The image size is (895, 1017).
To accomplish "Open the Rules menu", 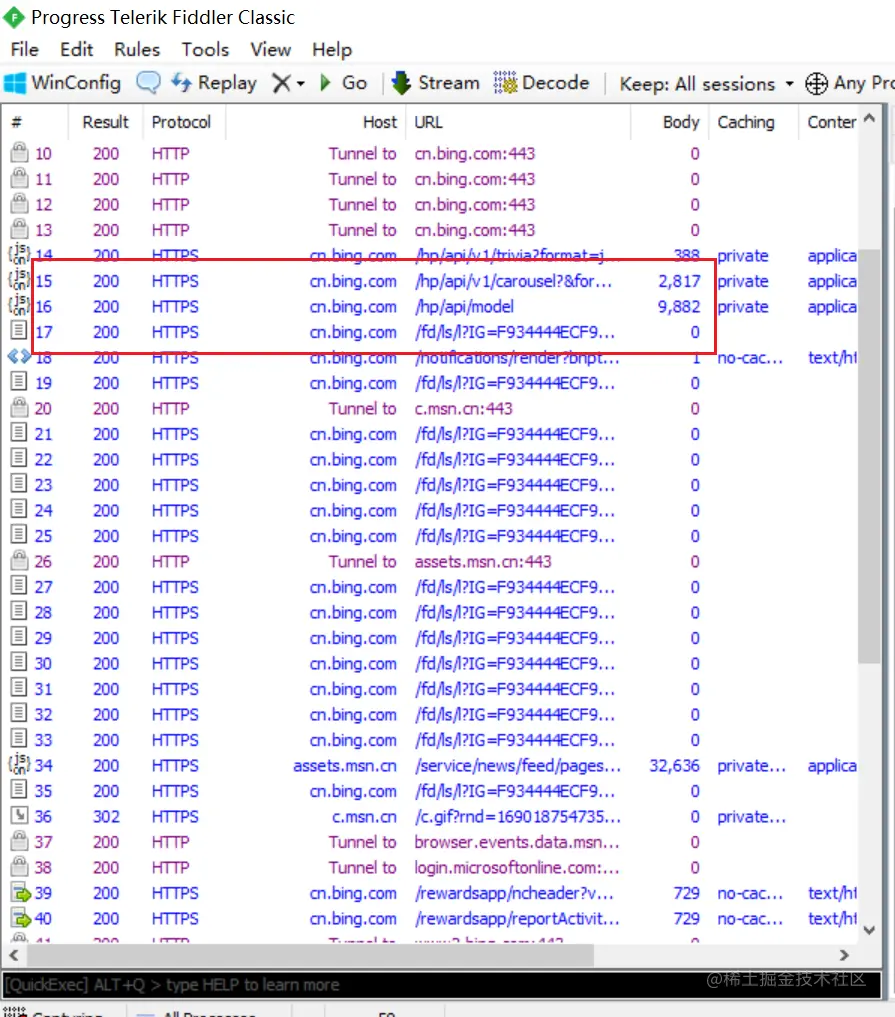I will 137,50.
